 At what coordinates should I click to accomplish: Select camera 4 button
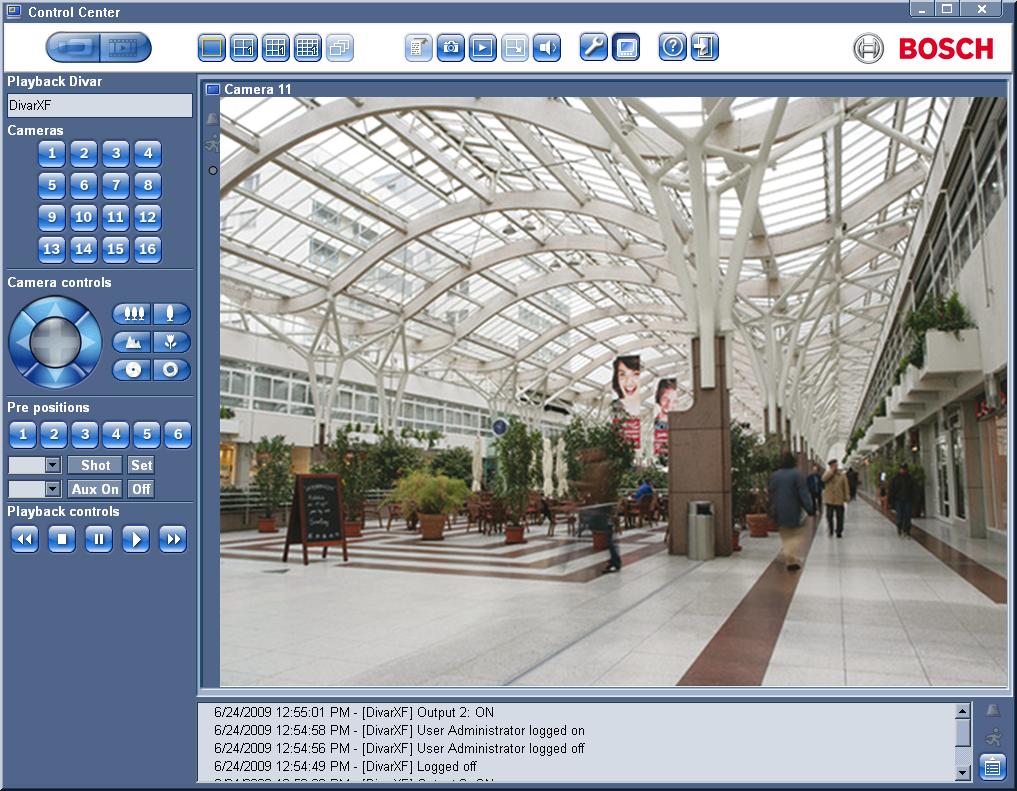(148, 154)
